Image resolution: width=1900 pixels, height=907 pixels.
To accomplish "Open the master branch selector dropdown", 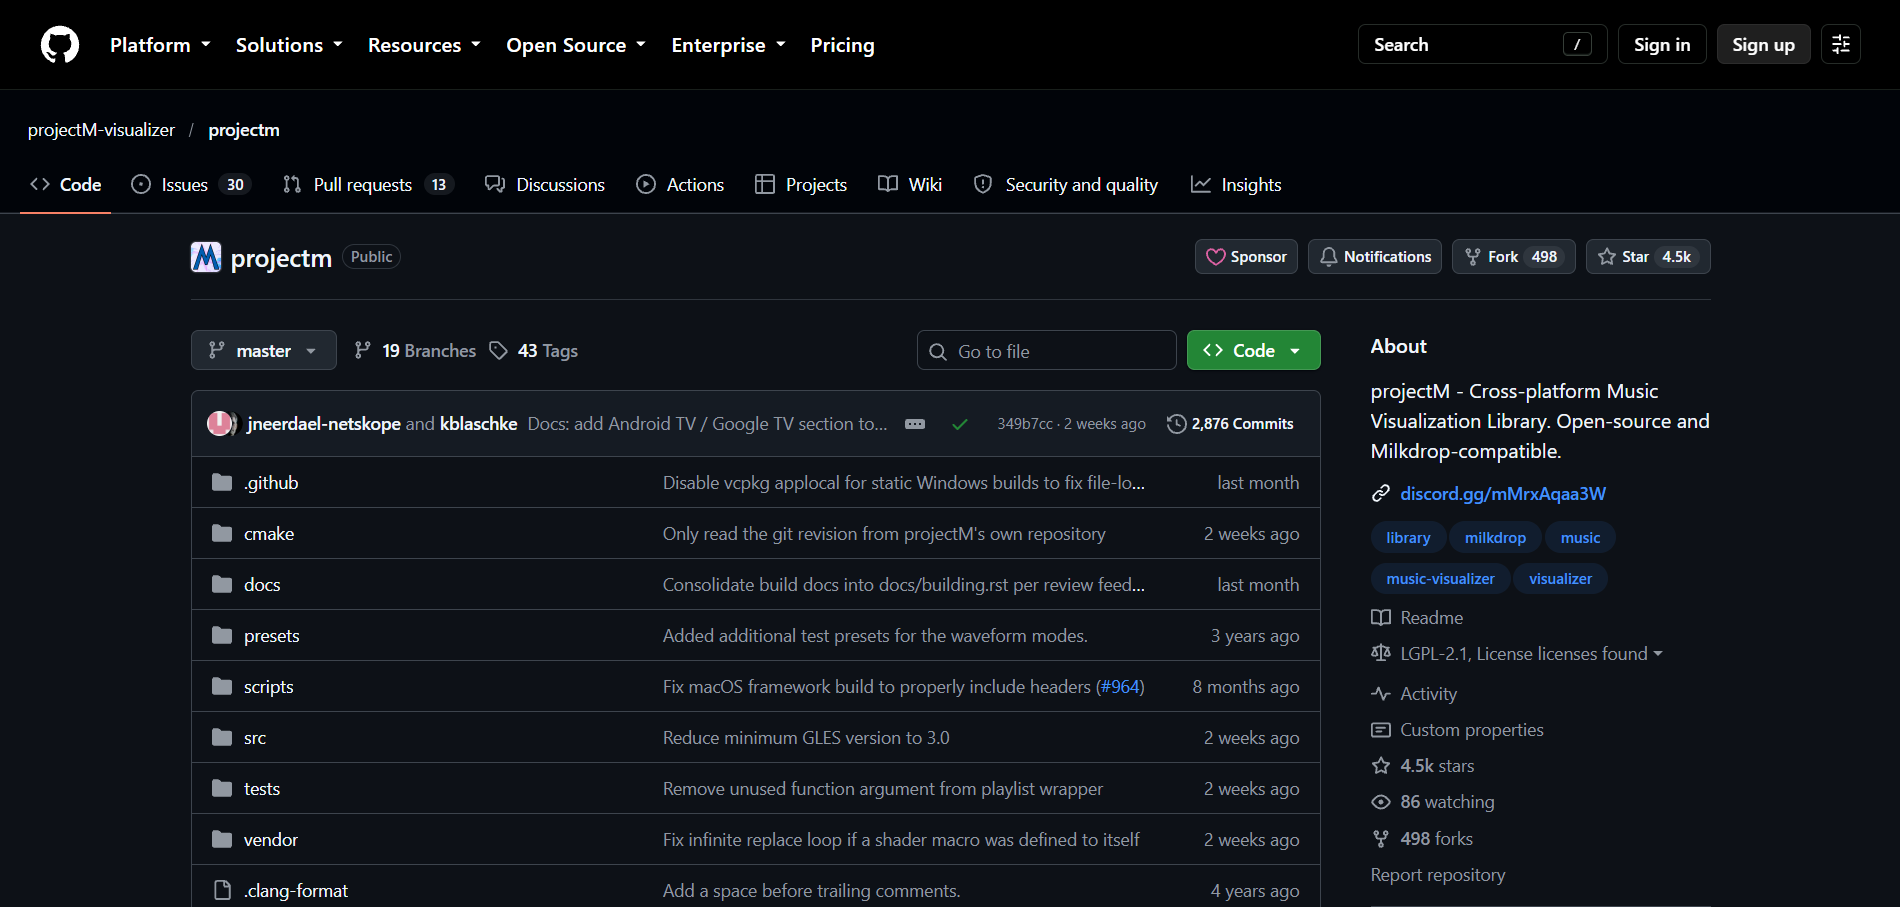I will 264,350.
